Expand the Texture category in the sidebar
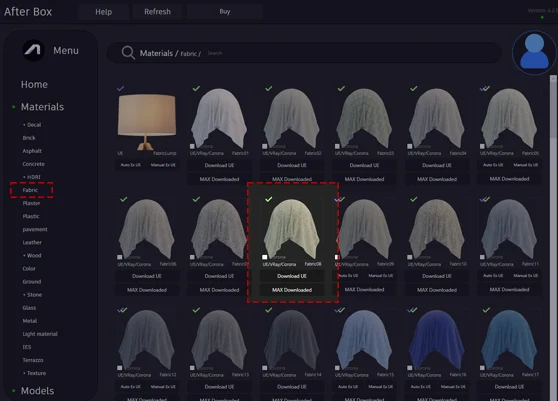The image size is (558, 401). (x=35, y=373)
